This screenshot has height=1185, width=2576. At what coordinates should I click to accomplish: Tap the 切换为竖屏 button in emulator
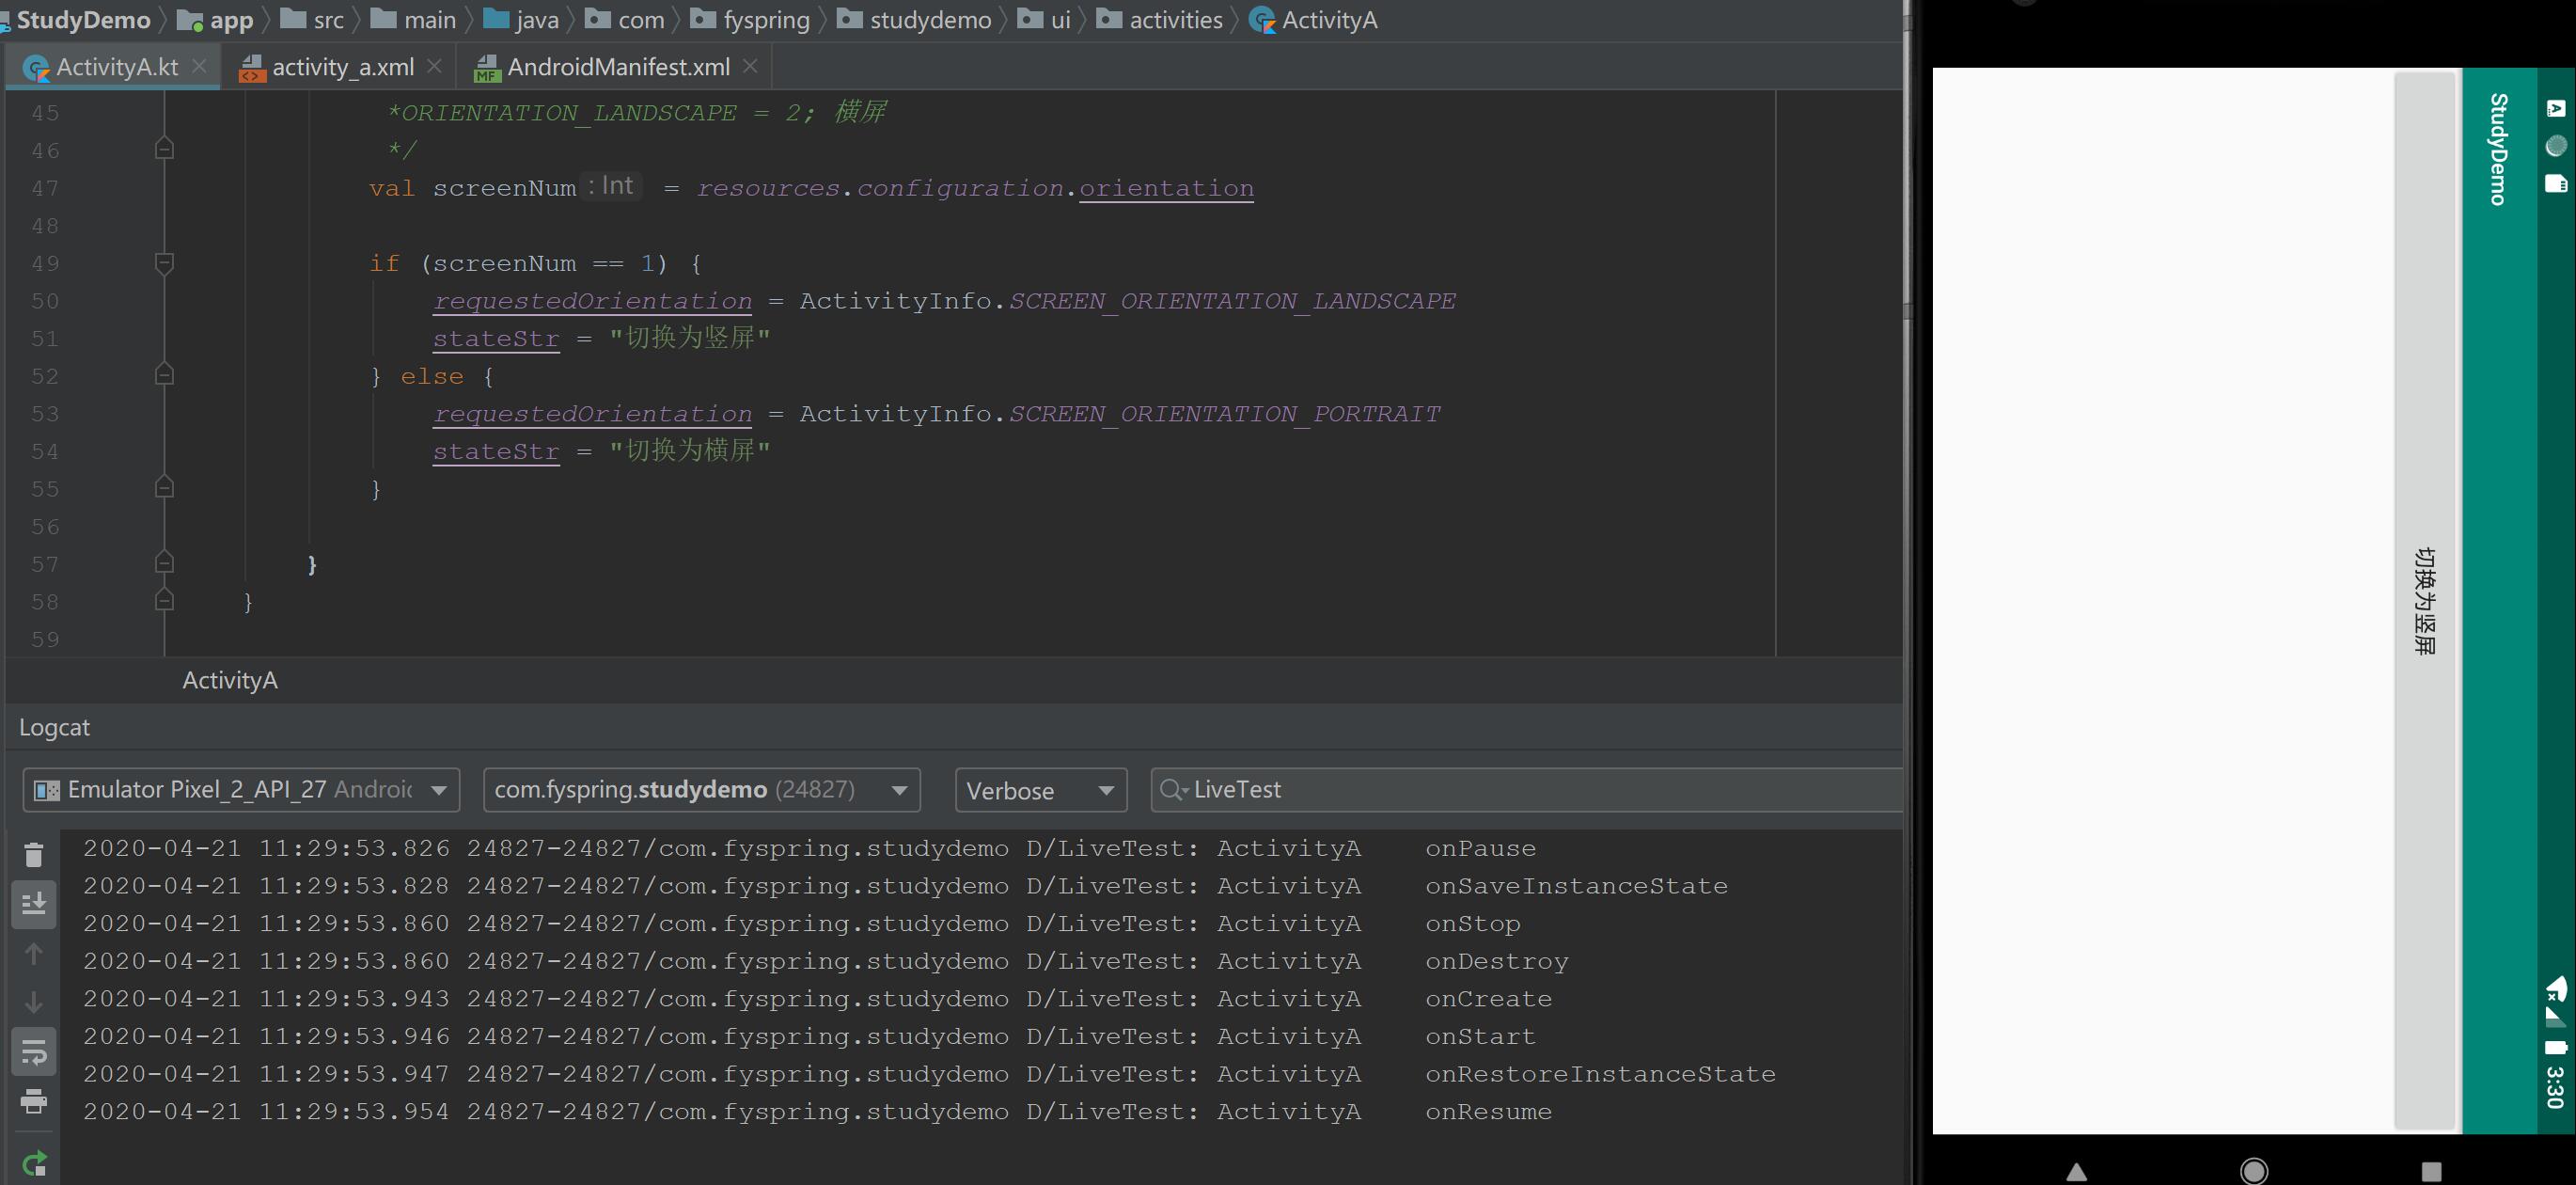[x=2425, y=600]
